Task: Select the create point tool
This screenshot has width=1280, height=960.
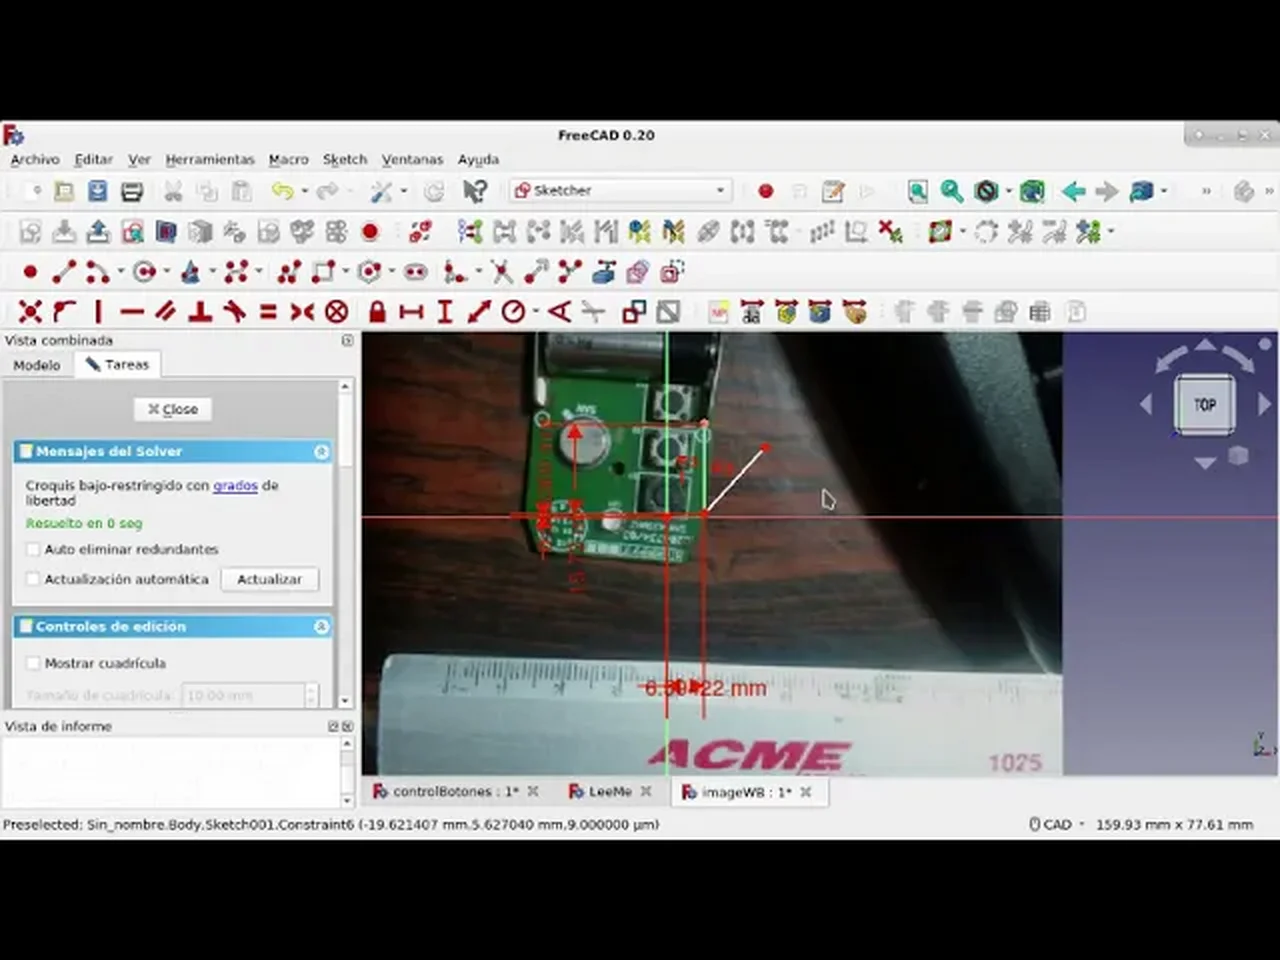Action: (x=30, y=271)
